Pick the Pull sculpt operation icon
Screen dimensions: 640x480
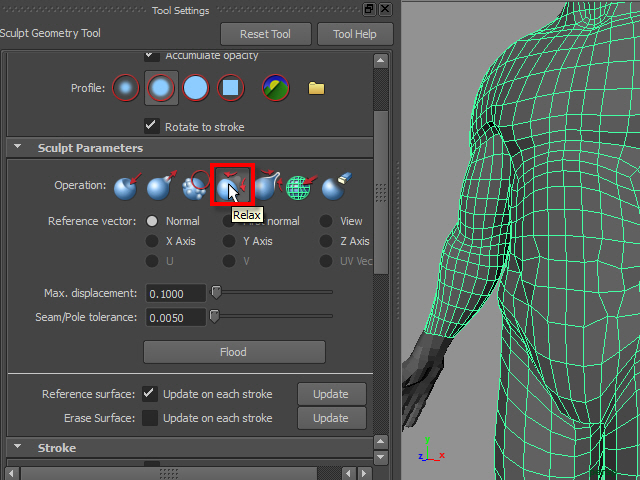coord(160,186)
